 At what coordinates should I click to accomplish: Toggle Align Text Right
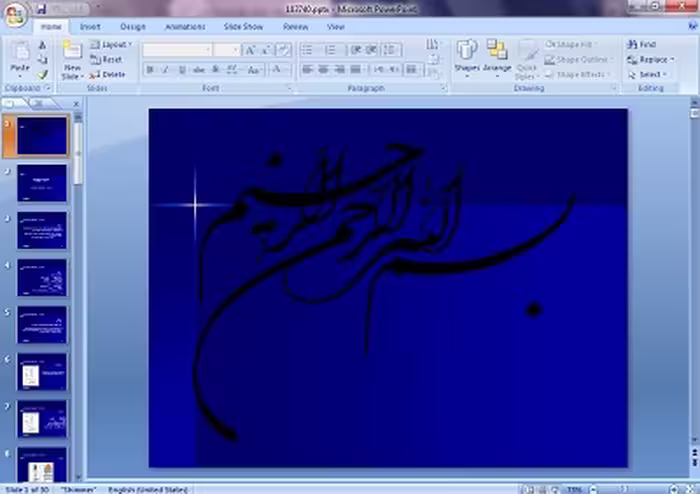pos(339,70)
